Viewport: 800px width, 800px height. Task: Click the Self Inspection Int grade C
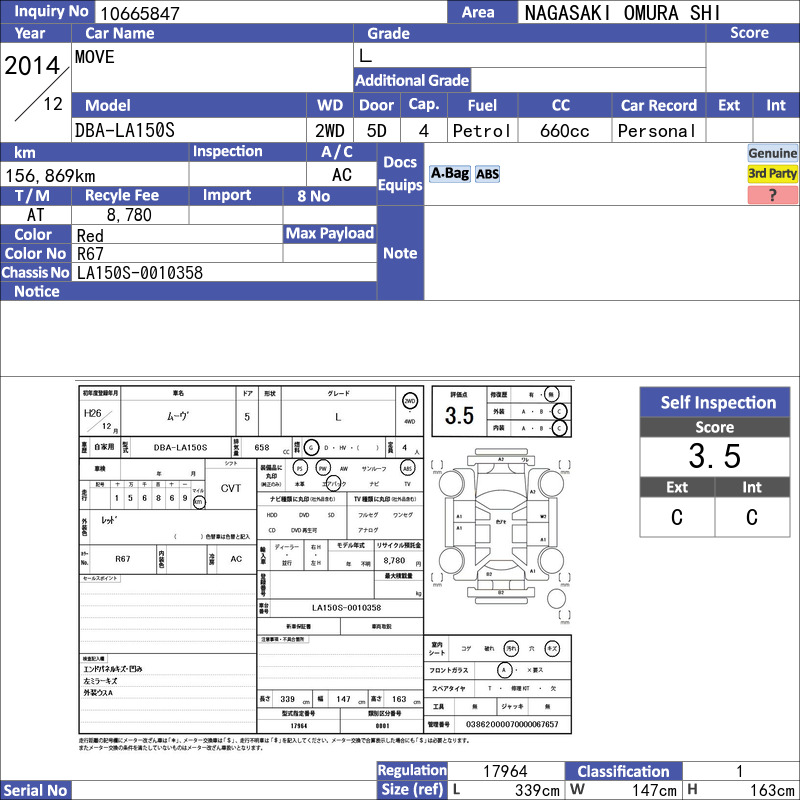752,517
